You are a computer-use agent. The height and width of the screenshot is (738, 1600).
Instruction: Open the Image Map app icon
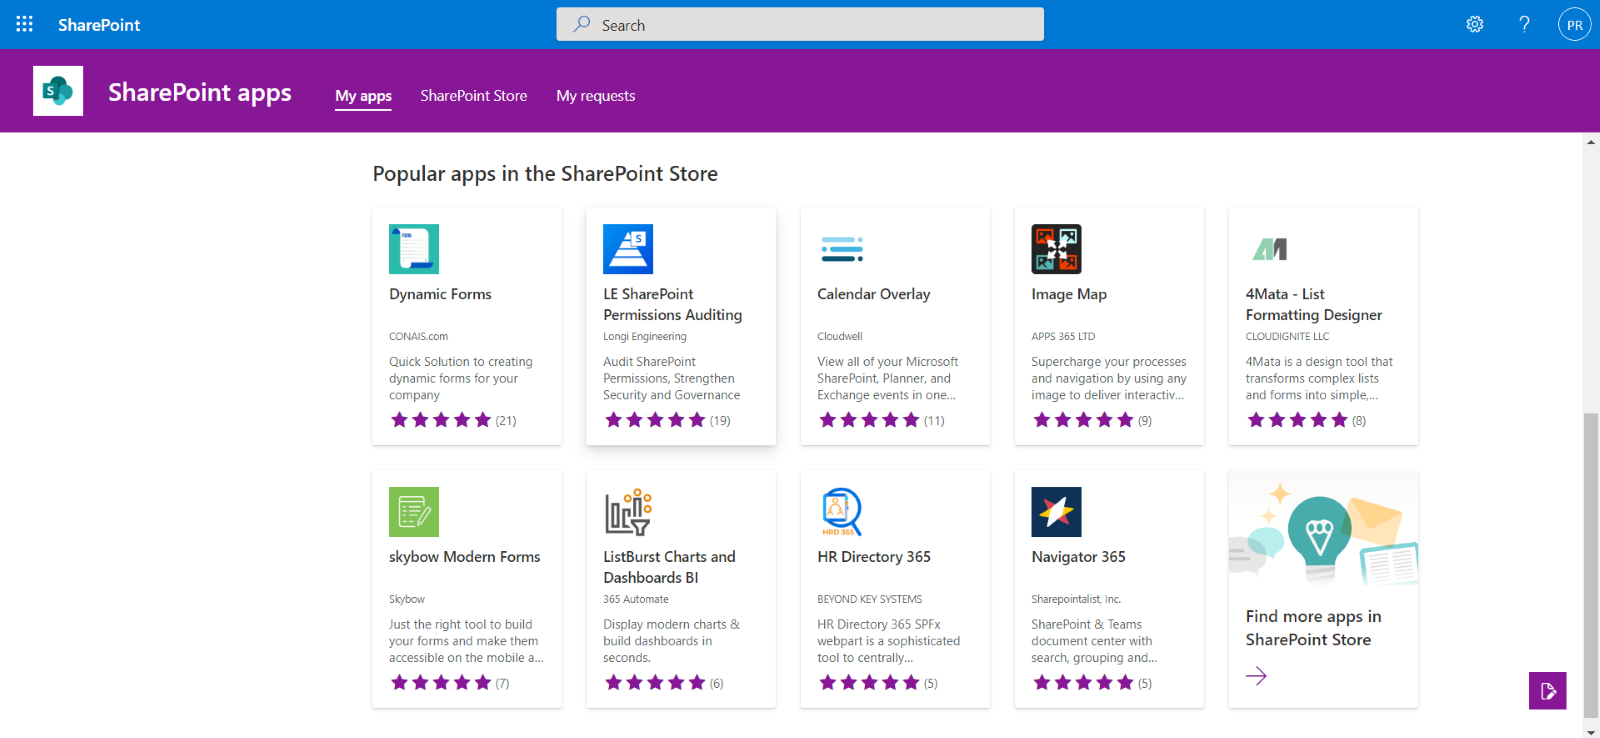(x=1056, y=249)
